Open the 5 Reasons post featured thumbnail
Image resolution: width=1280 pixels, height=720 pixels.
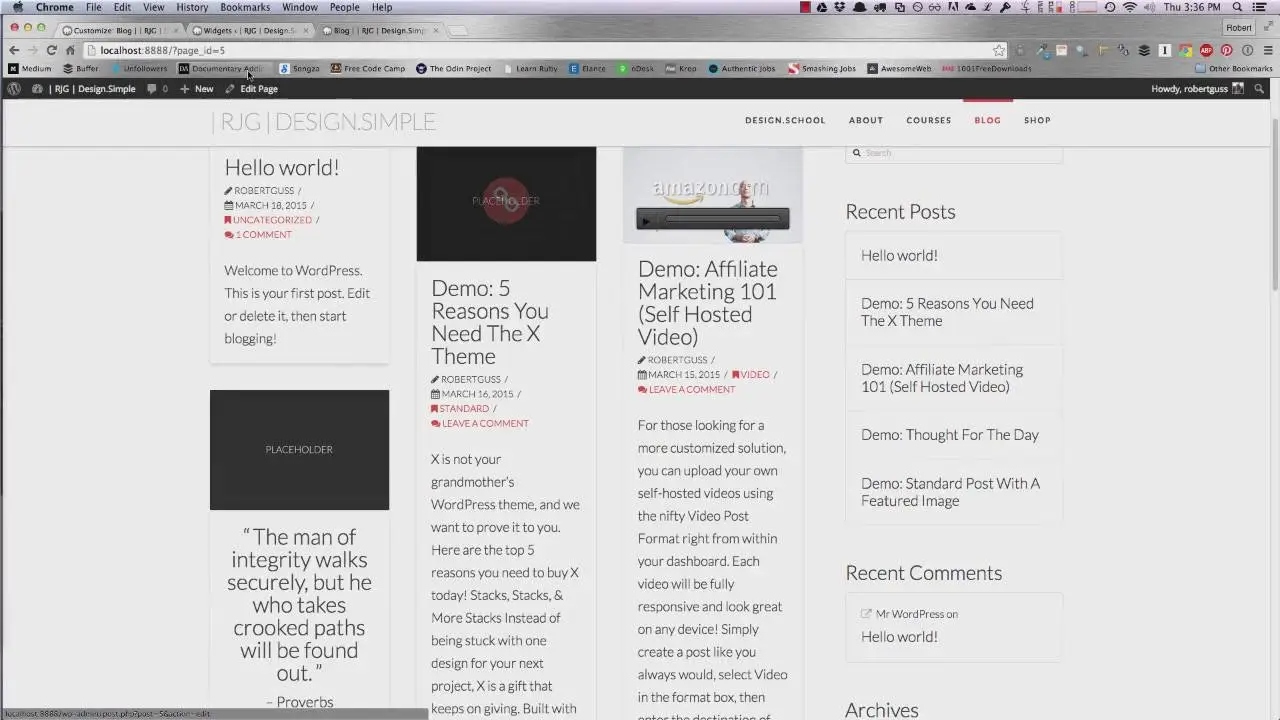pos(506,204)
